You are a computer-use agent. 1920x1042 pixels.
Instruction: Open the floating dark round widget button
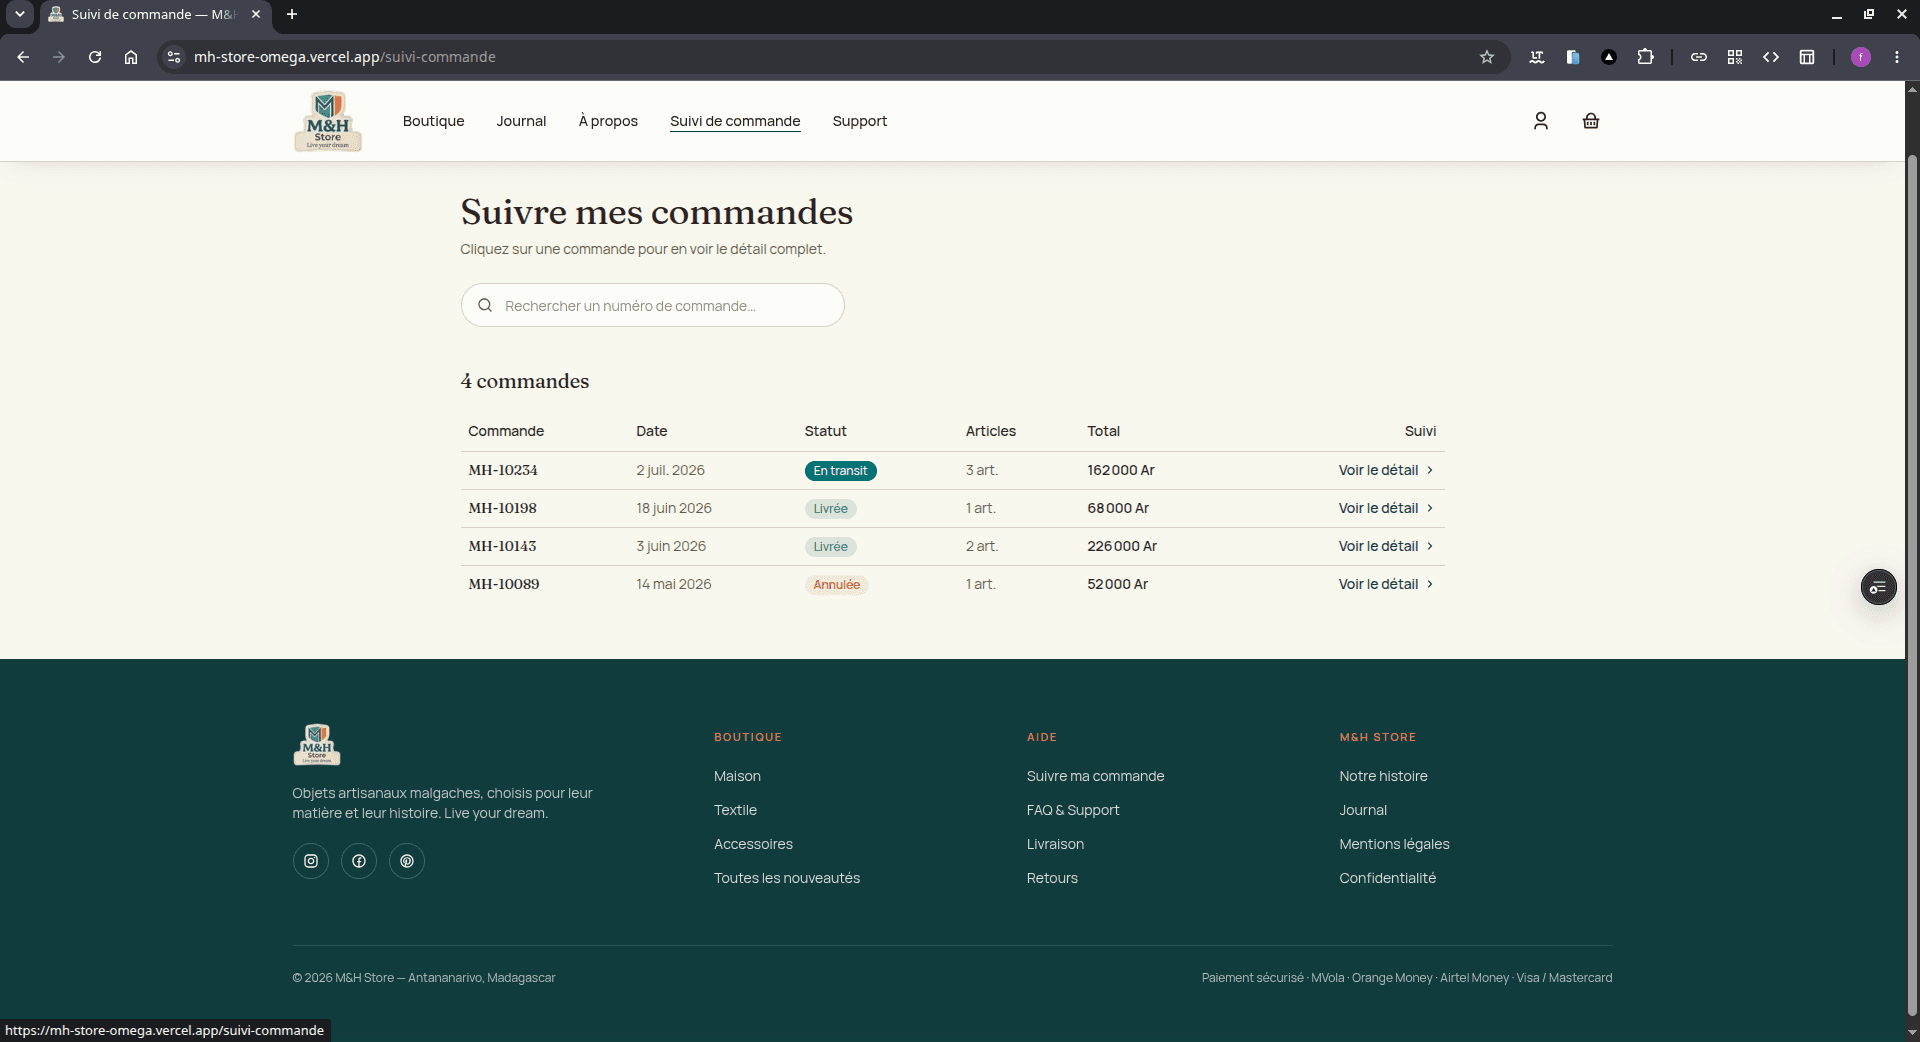click(1878, 587)
